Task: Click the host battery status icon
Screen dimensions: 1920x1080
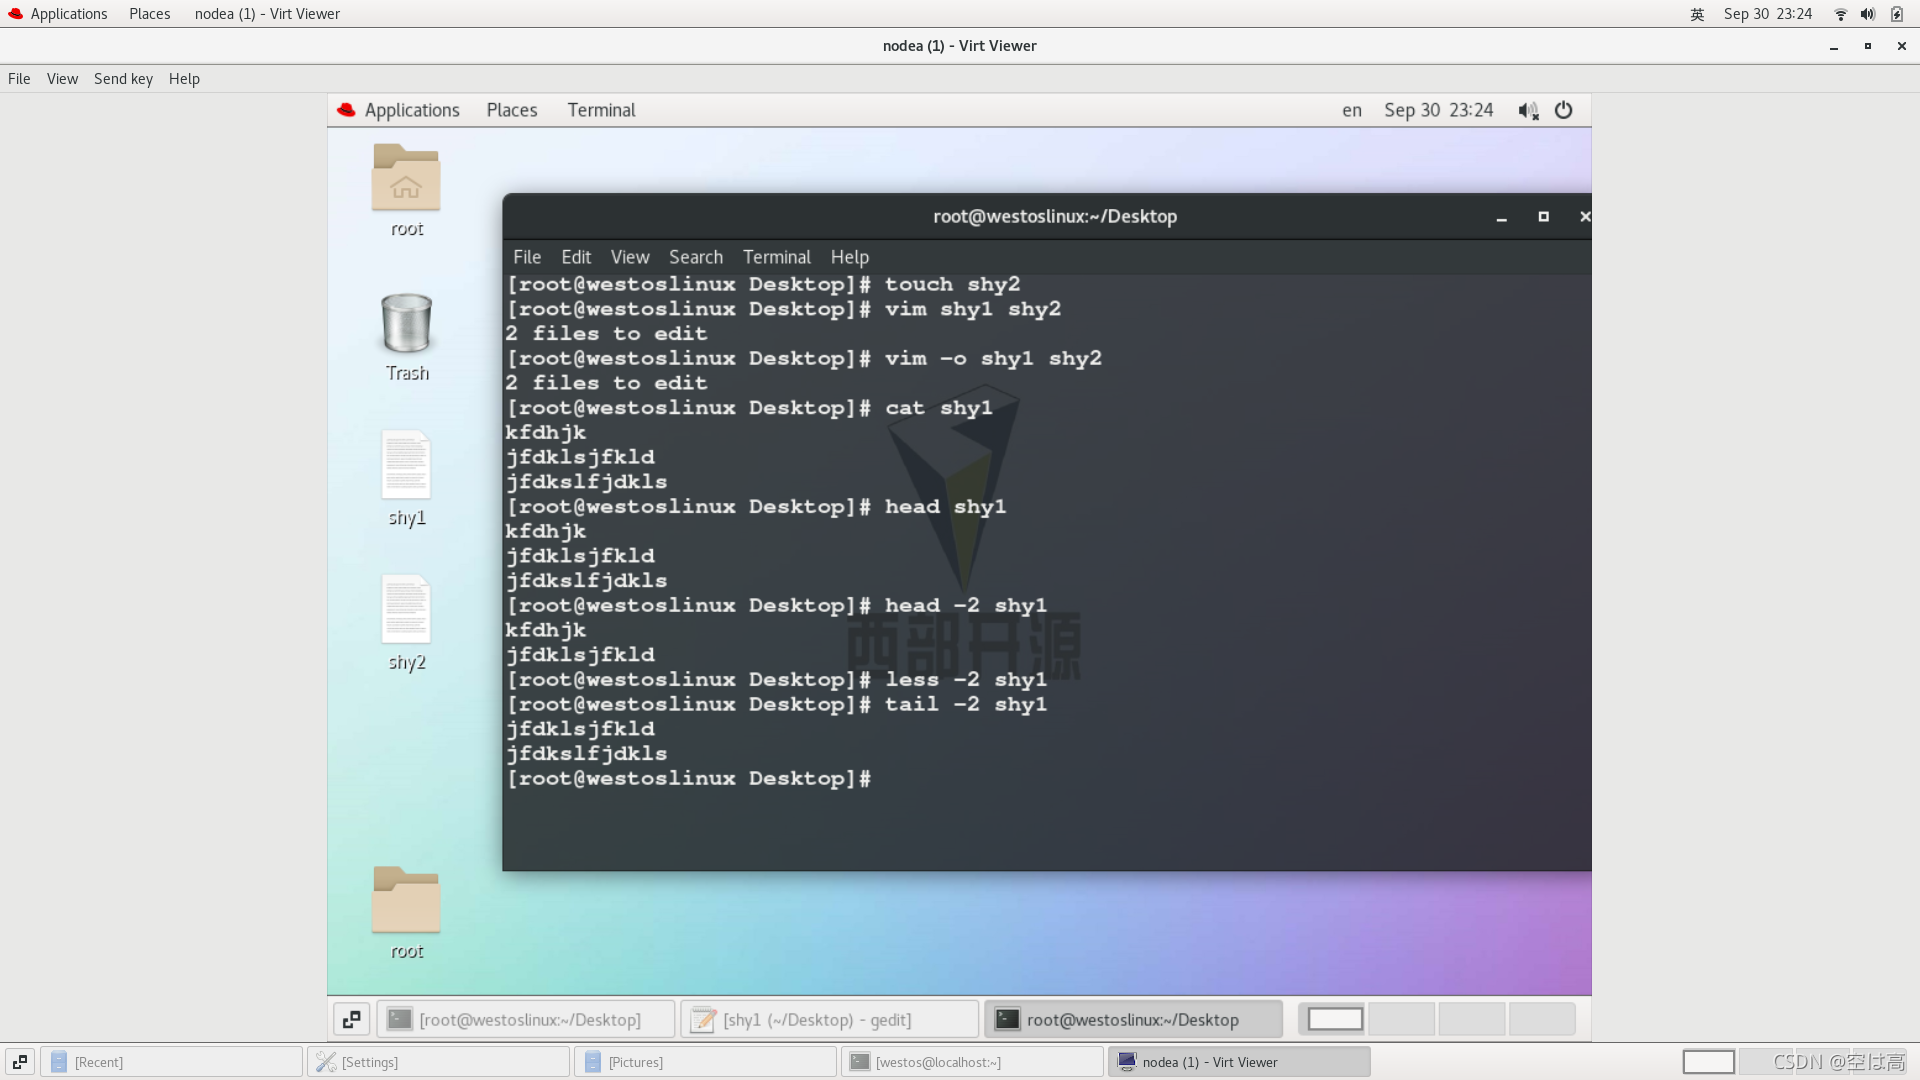Action: (1897, 14)
